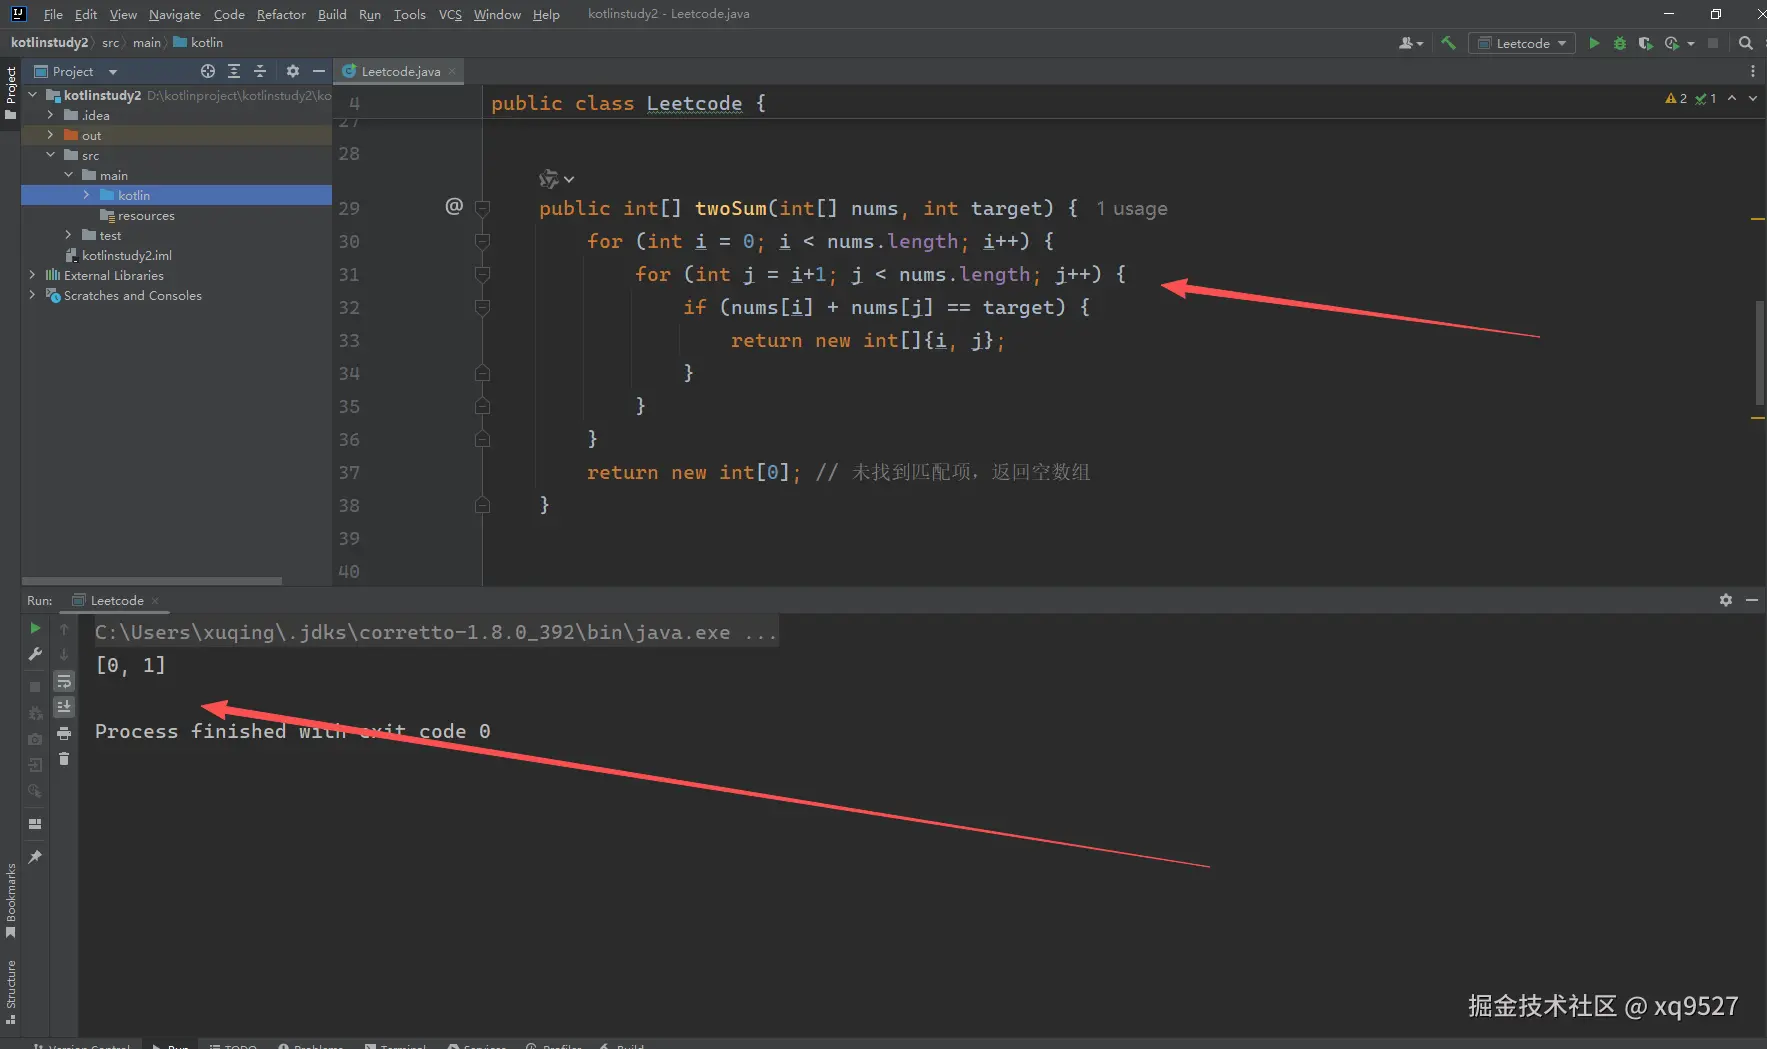Collapse the main folder
The height and width of the screenshot is (1049, 1767).
click(68, 175)
